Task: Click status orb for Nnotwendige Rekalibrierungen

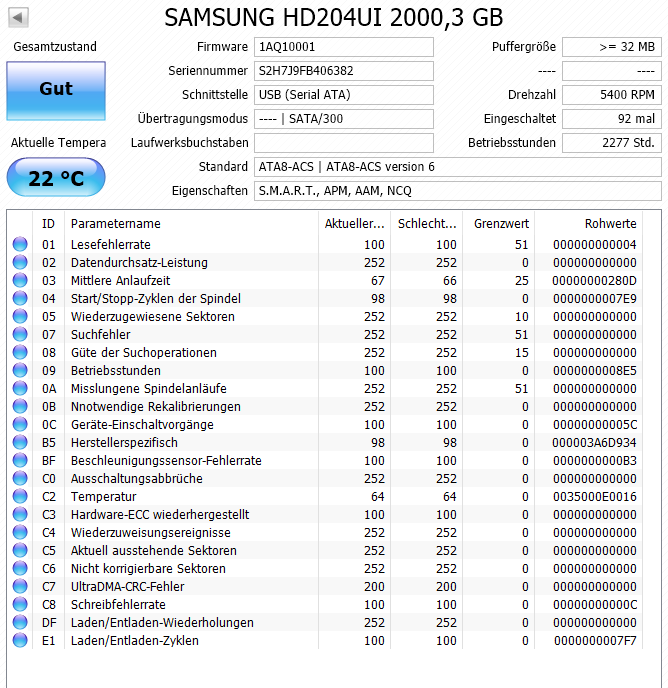Action: [20, 406]
